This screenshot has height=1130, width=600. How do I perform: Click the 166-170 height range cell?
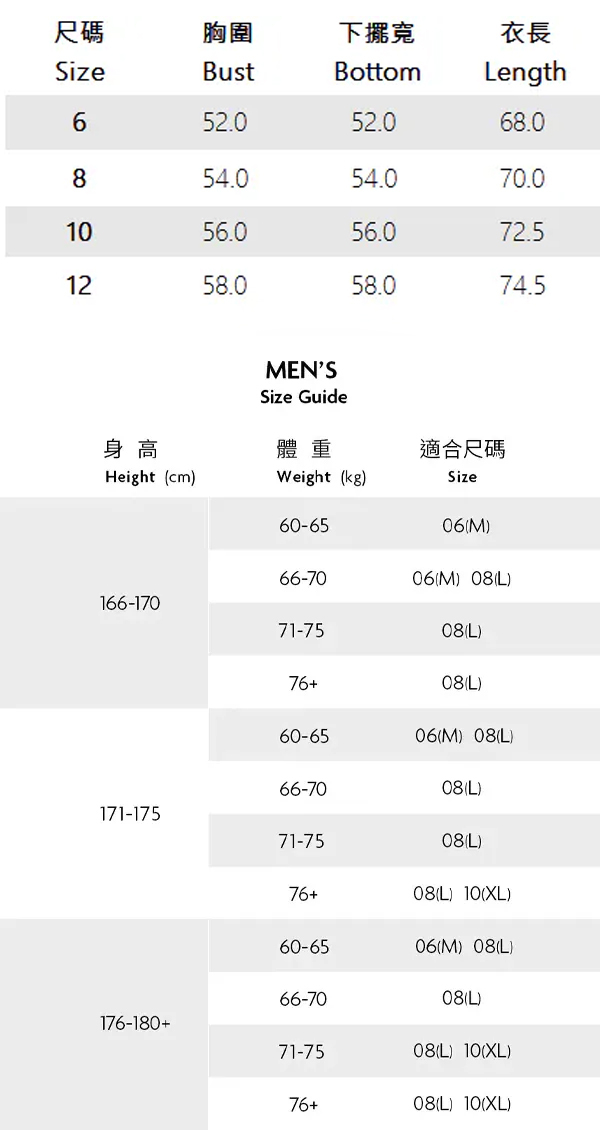coord(130,604)
